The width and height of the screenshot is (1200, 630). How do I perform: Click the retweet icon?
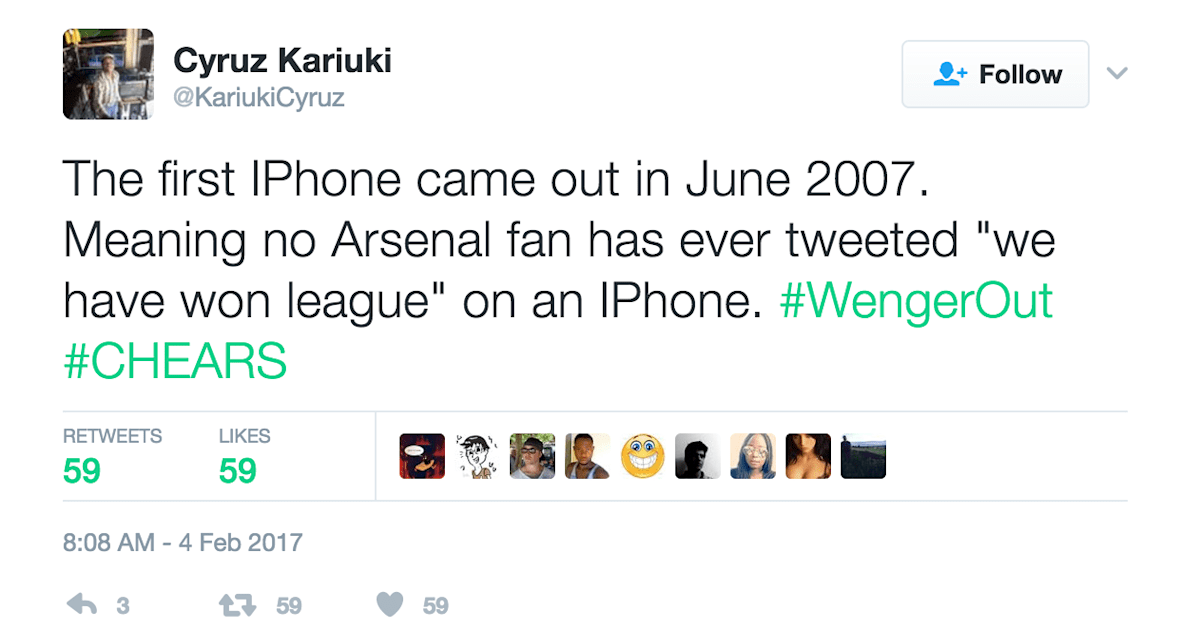238,605
